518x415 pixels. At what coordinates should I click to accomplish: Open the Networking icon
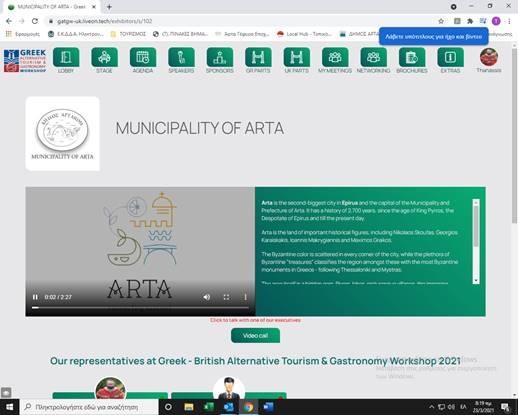tap(373, 57)
